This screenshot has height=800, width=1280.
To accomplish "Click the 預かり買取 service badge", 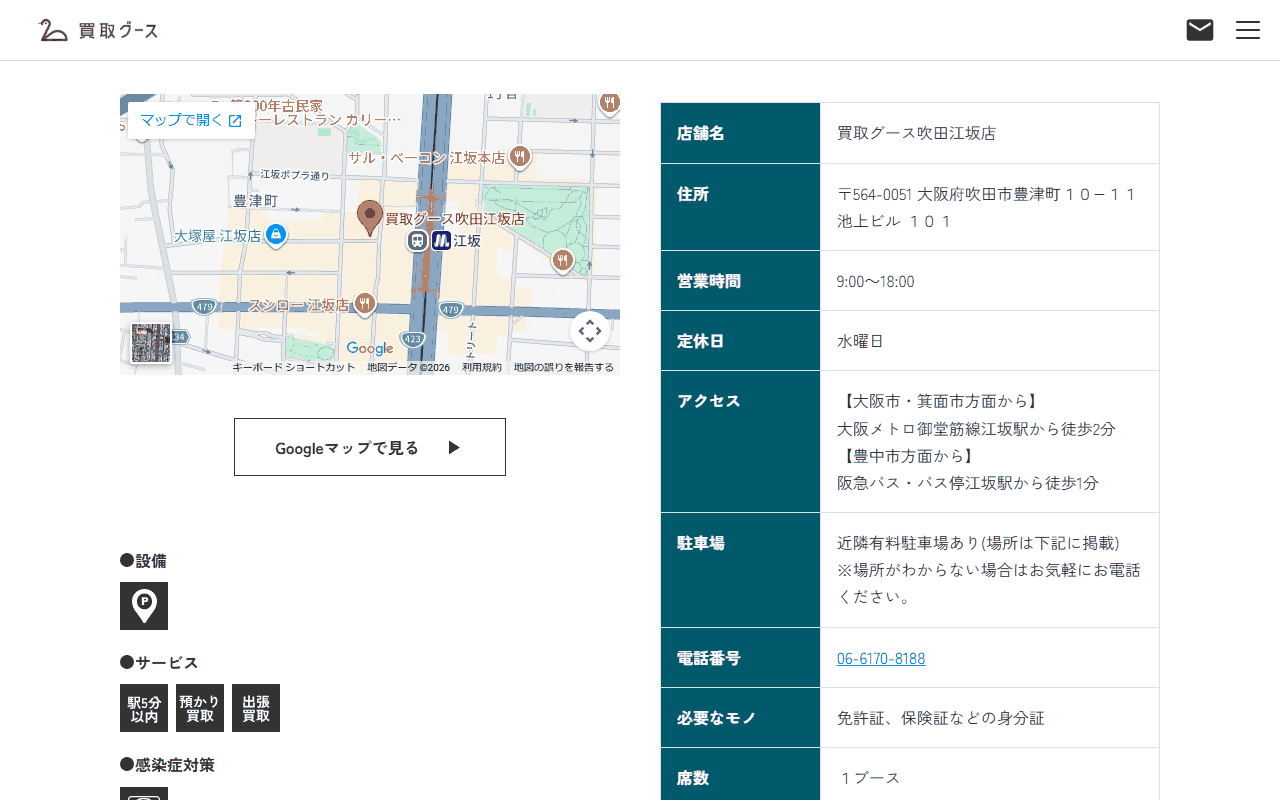I will click(200, 708).
